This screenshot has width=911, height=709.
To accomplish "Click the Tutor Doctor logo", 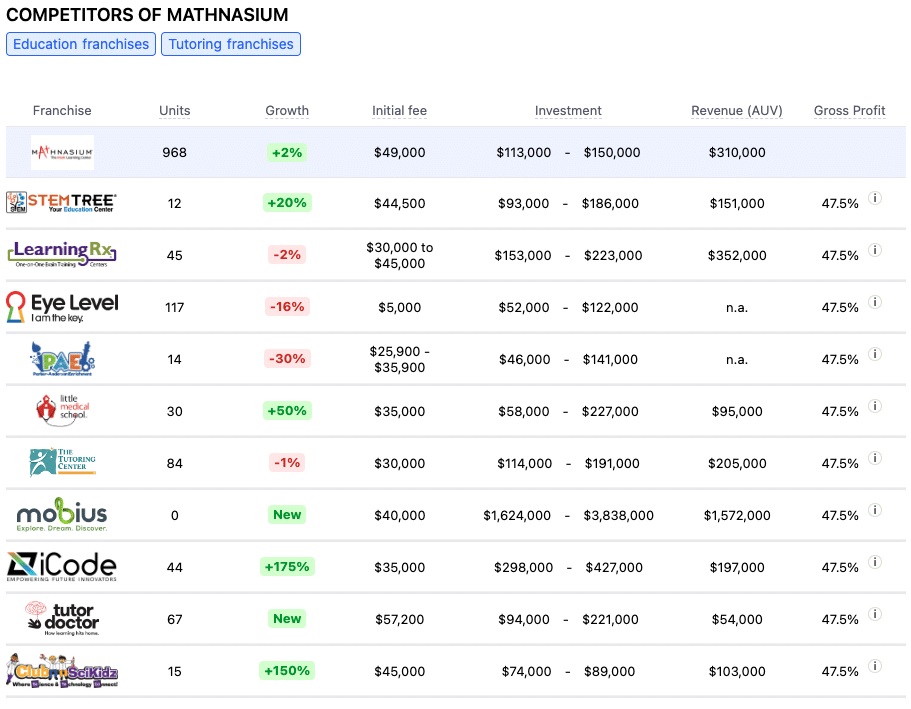I will 62,618.
